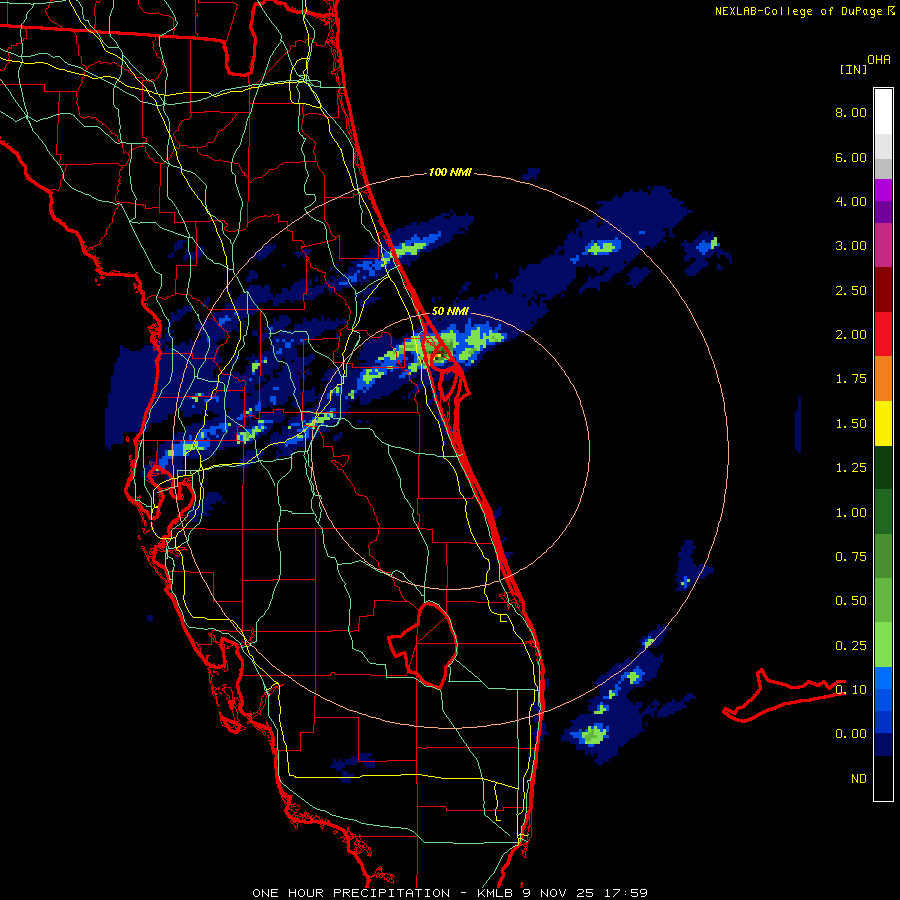Click the 1.75 legend value
Screen dimensions: 900x900
851,379
